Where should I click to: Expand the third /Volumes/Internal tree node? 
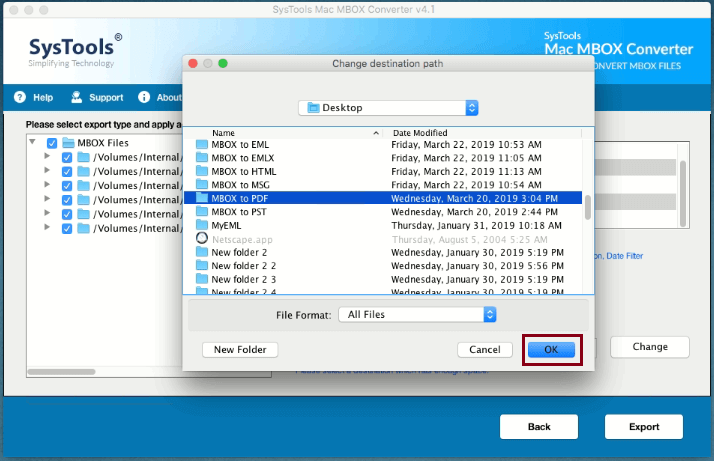coord(47,184)
